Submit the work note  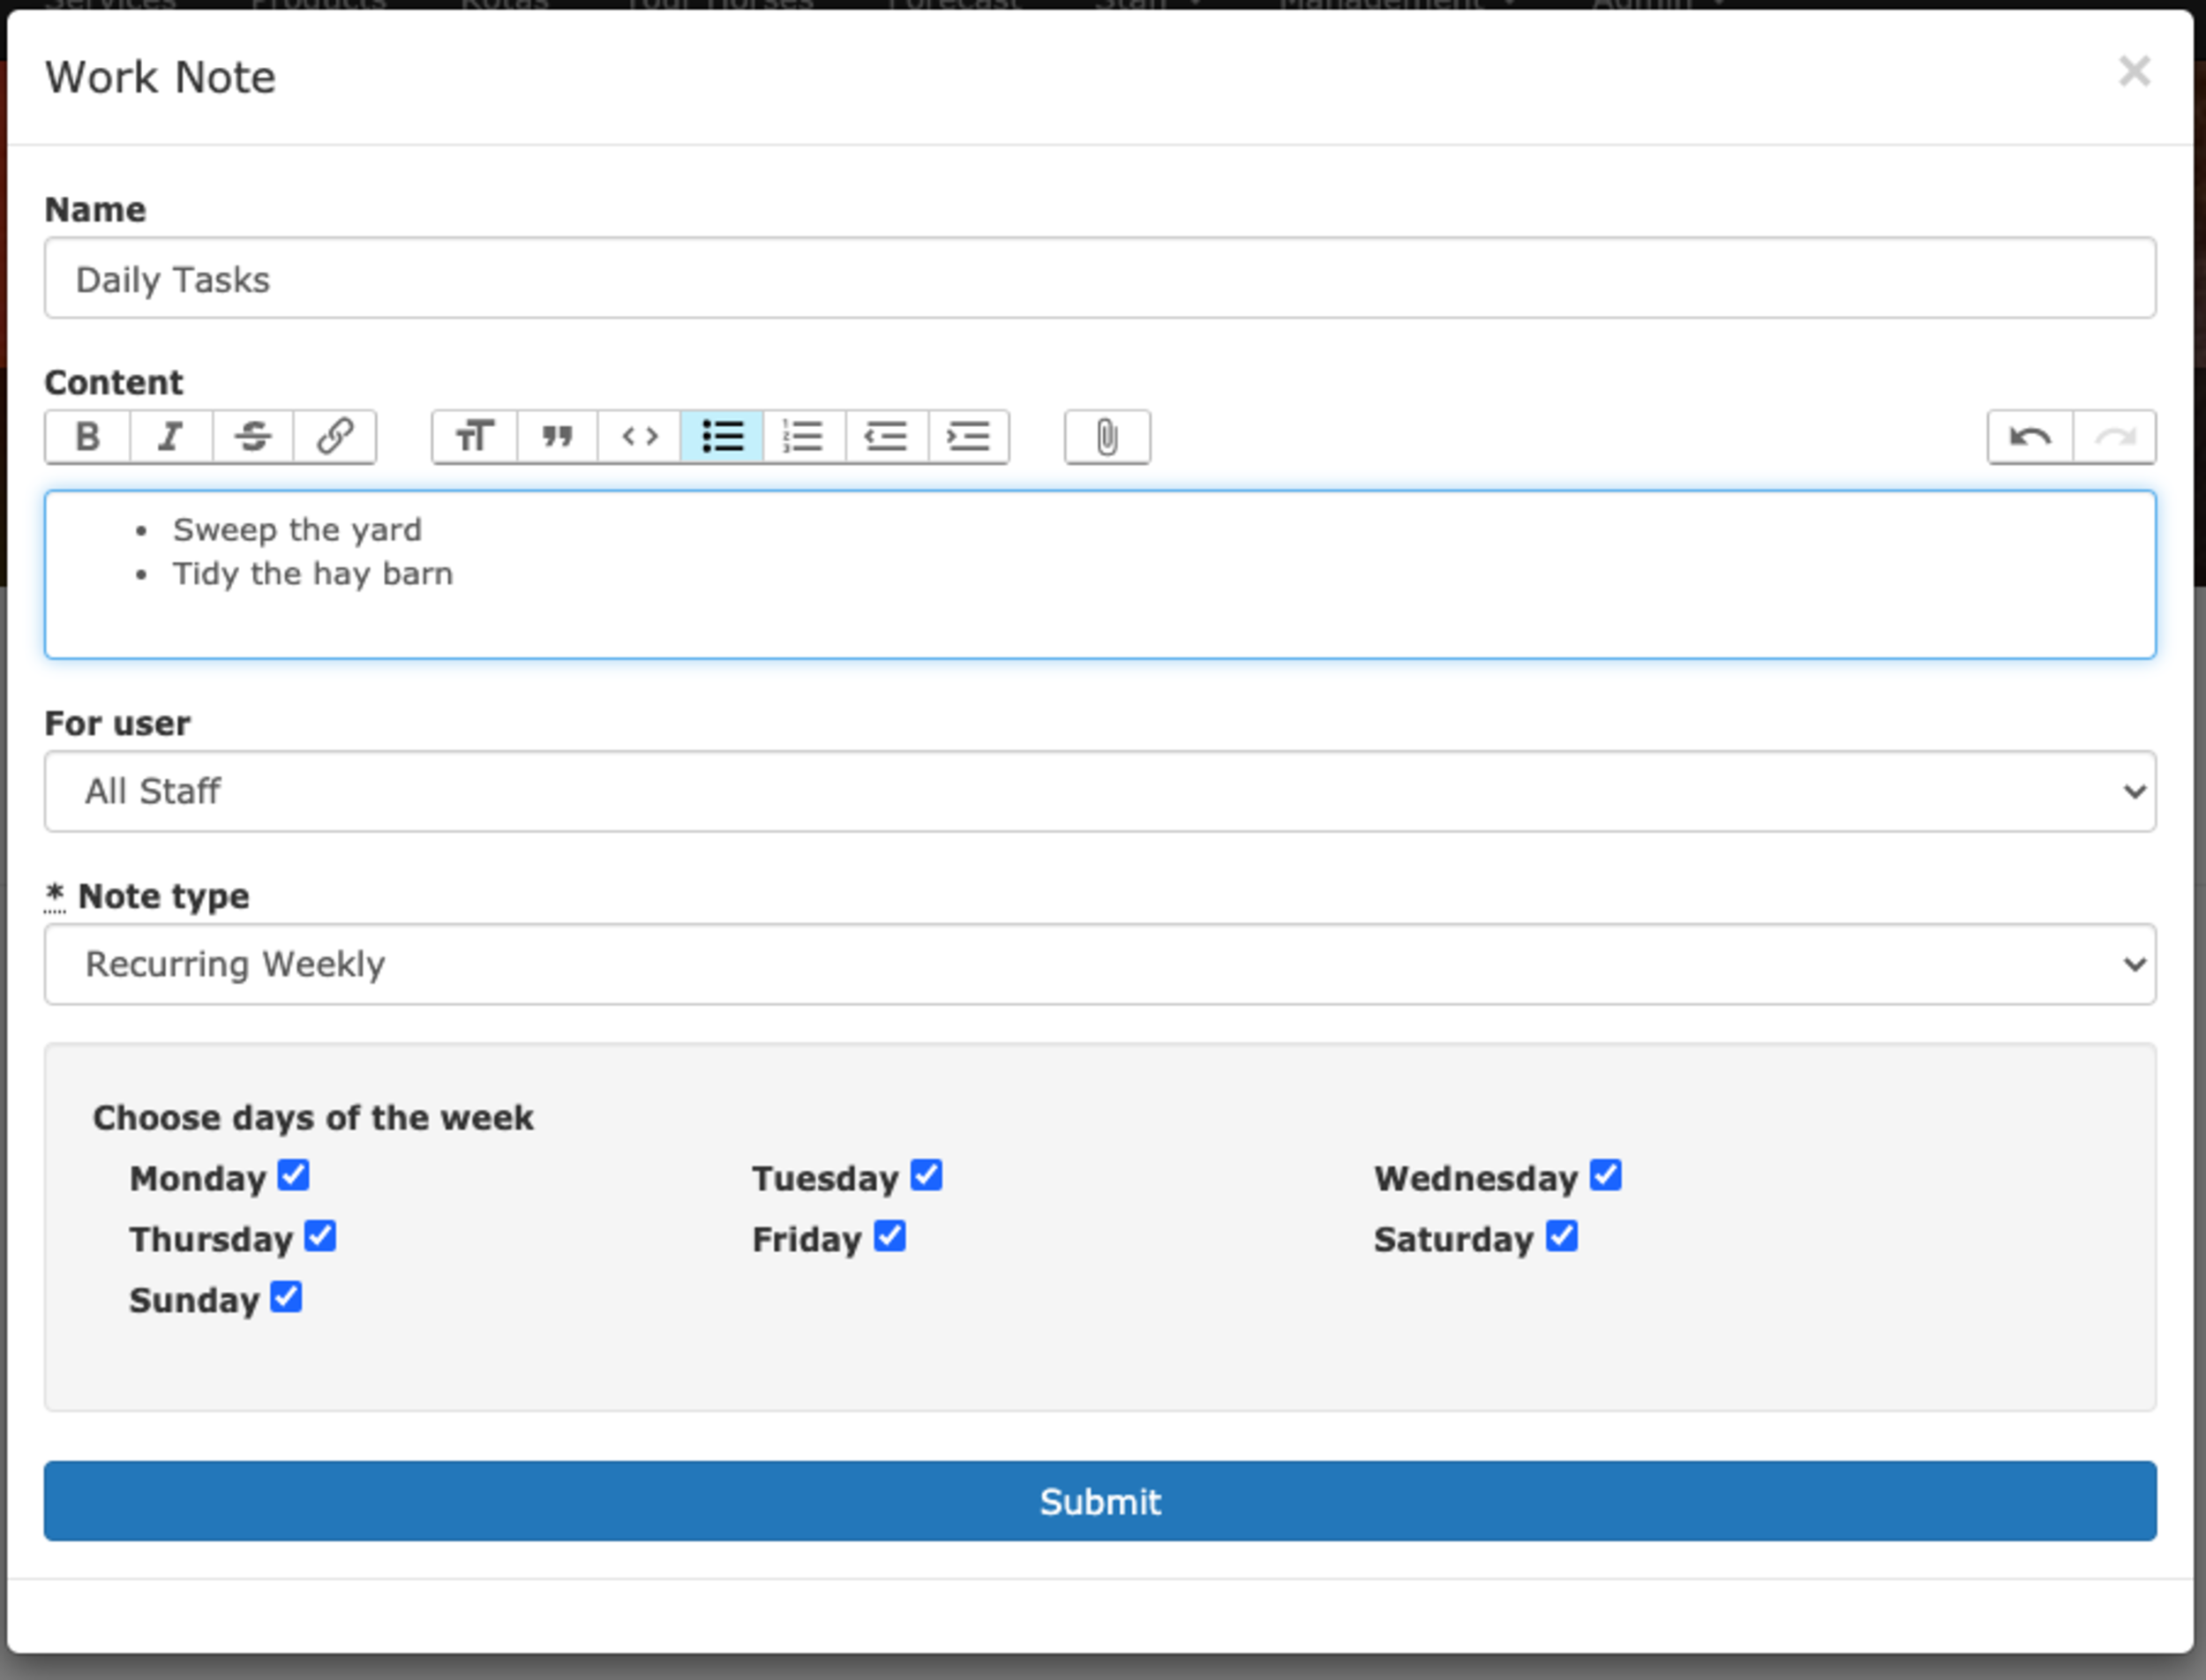(x=1100, y=1501)
